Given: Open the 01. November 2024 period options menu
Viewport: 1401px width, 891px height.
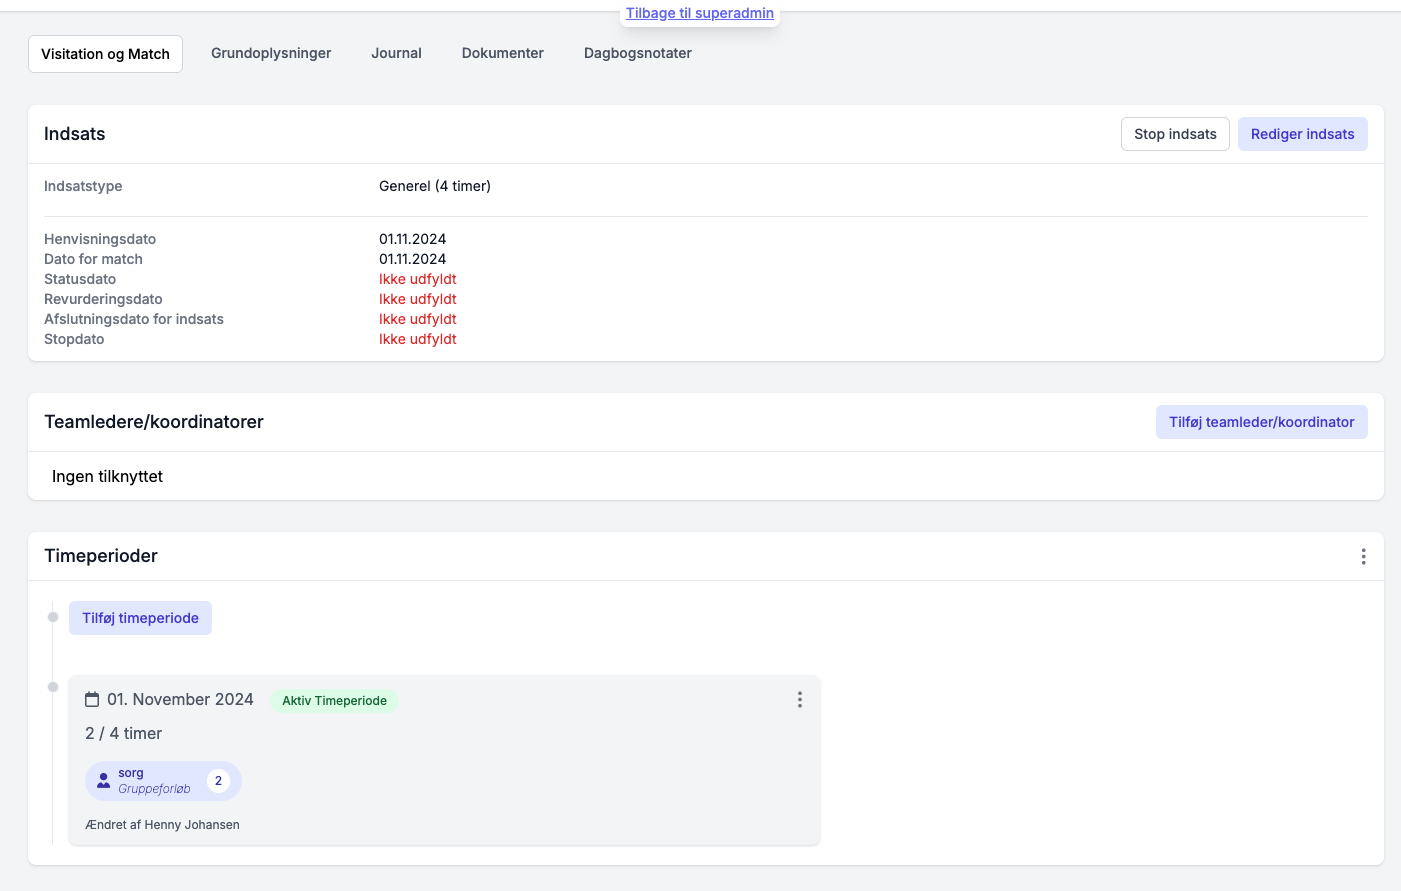Looking at the screenshot, I should [x=799, y=700].
